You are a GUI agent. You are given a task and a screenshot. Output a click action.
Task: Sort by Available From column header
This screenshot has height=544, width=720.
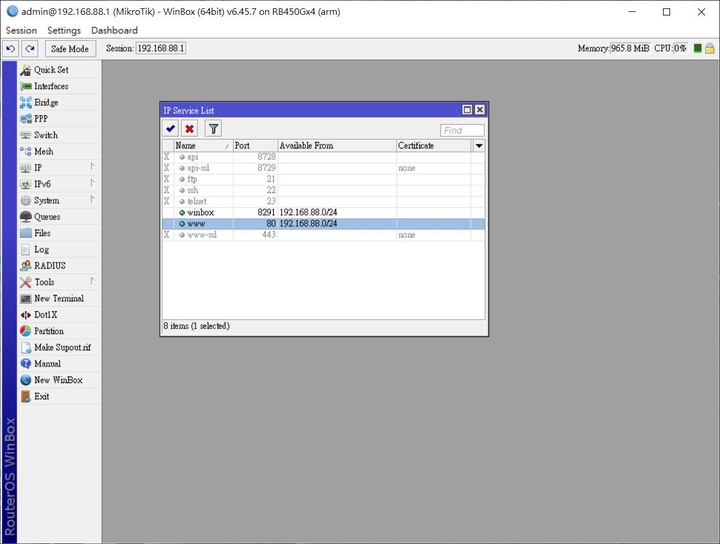point(337,146)
